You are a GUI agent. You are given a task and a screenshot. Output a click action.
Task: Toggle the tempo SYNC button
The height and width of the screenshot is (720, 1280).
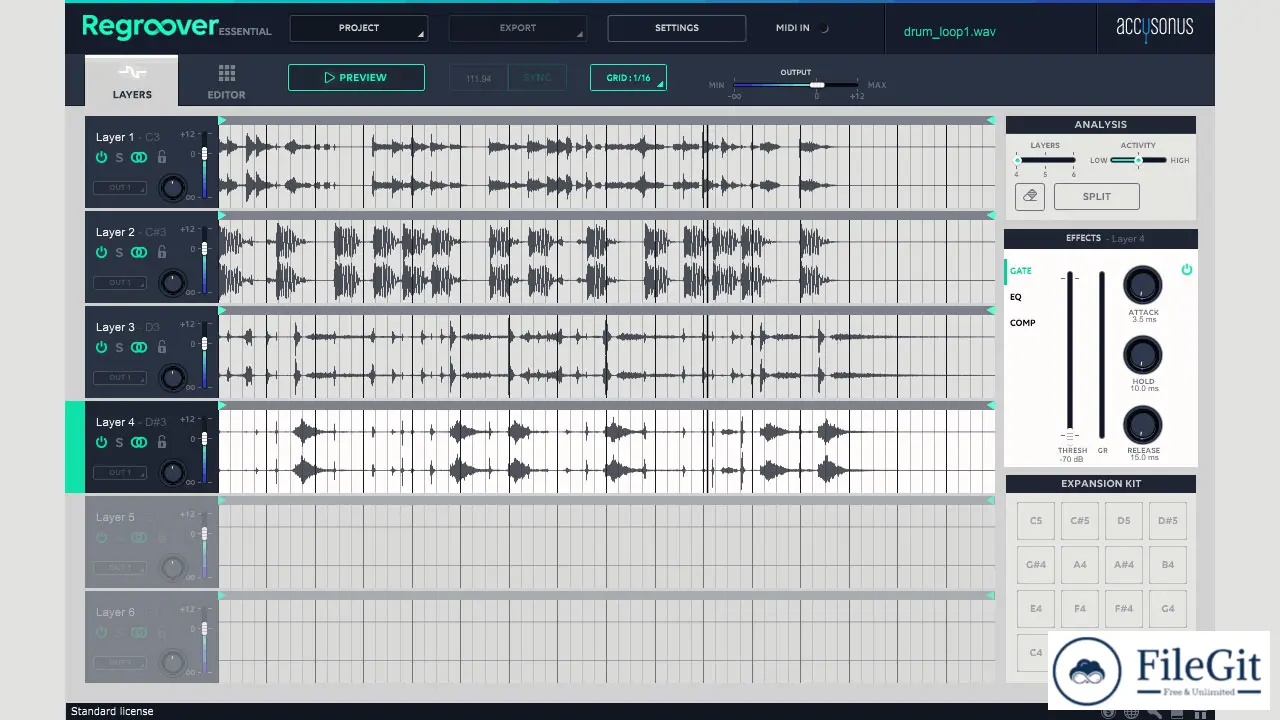537,78
